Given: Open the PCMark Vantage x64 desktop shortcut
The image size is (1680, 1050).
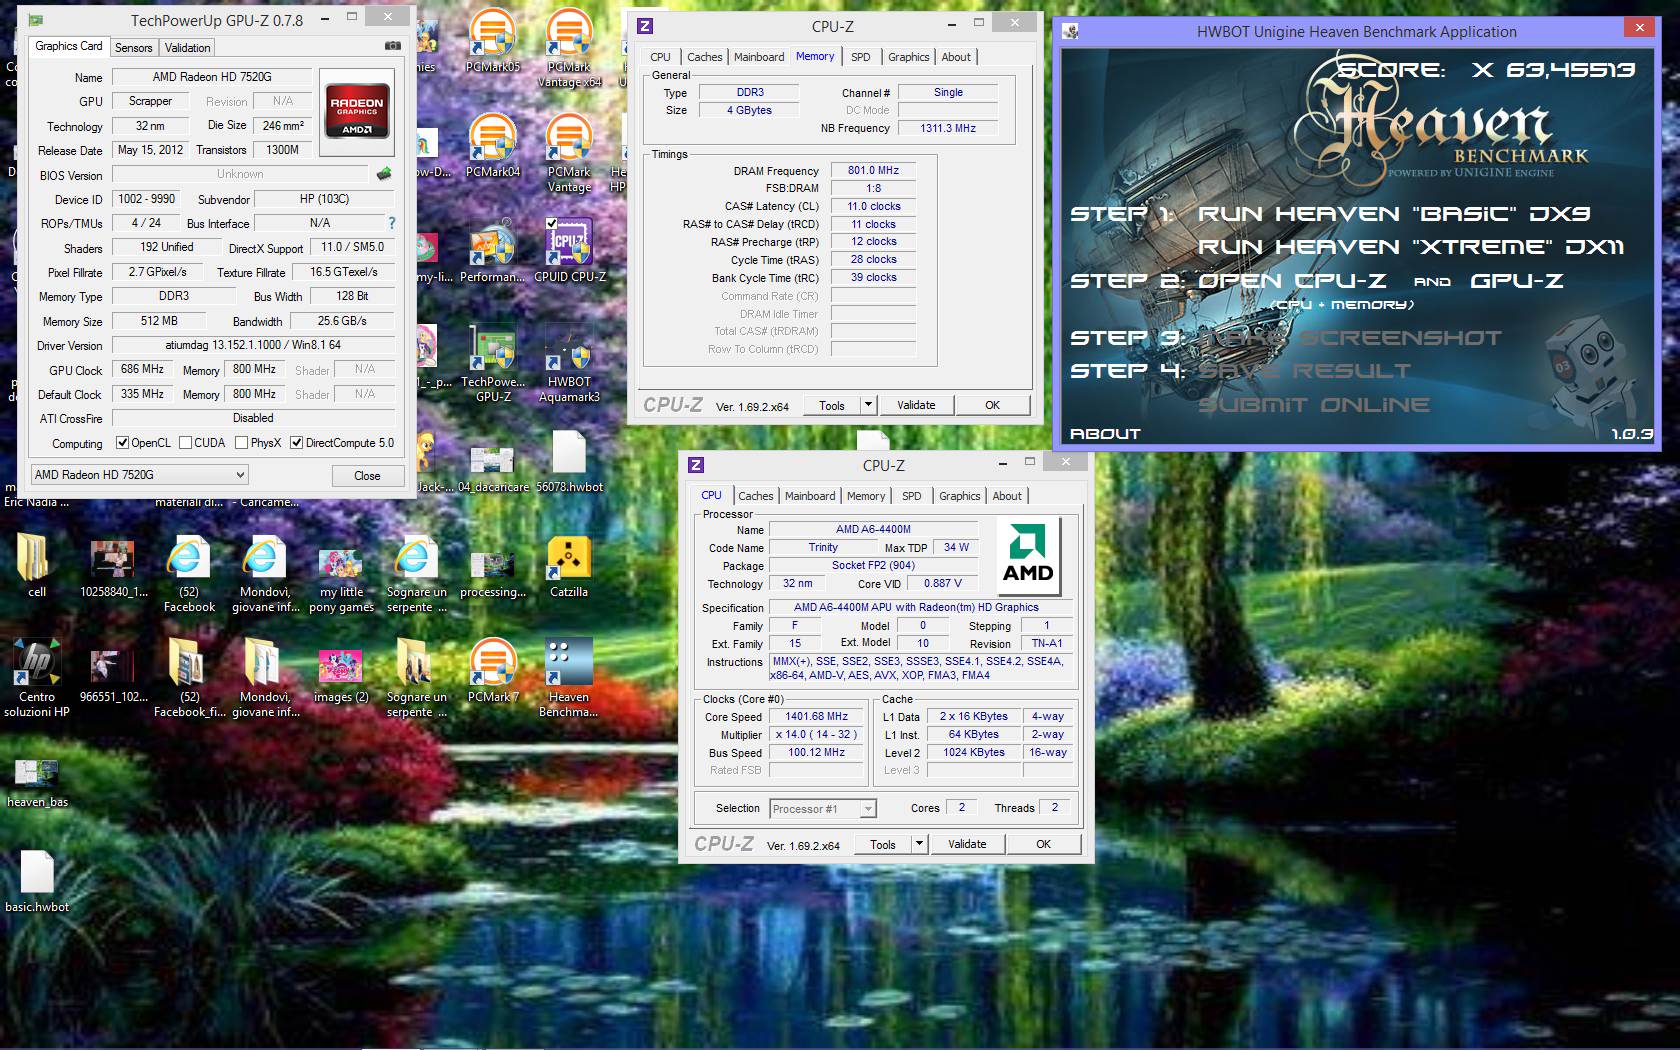Looking at the screenshot, I should 569,48.
